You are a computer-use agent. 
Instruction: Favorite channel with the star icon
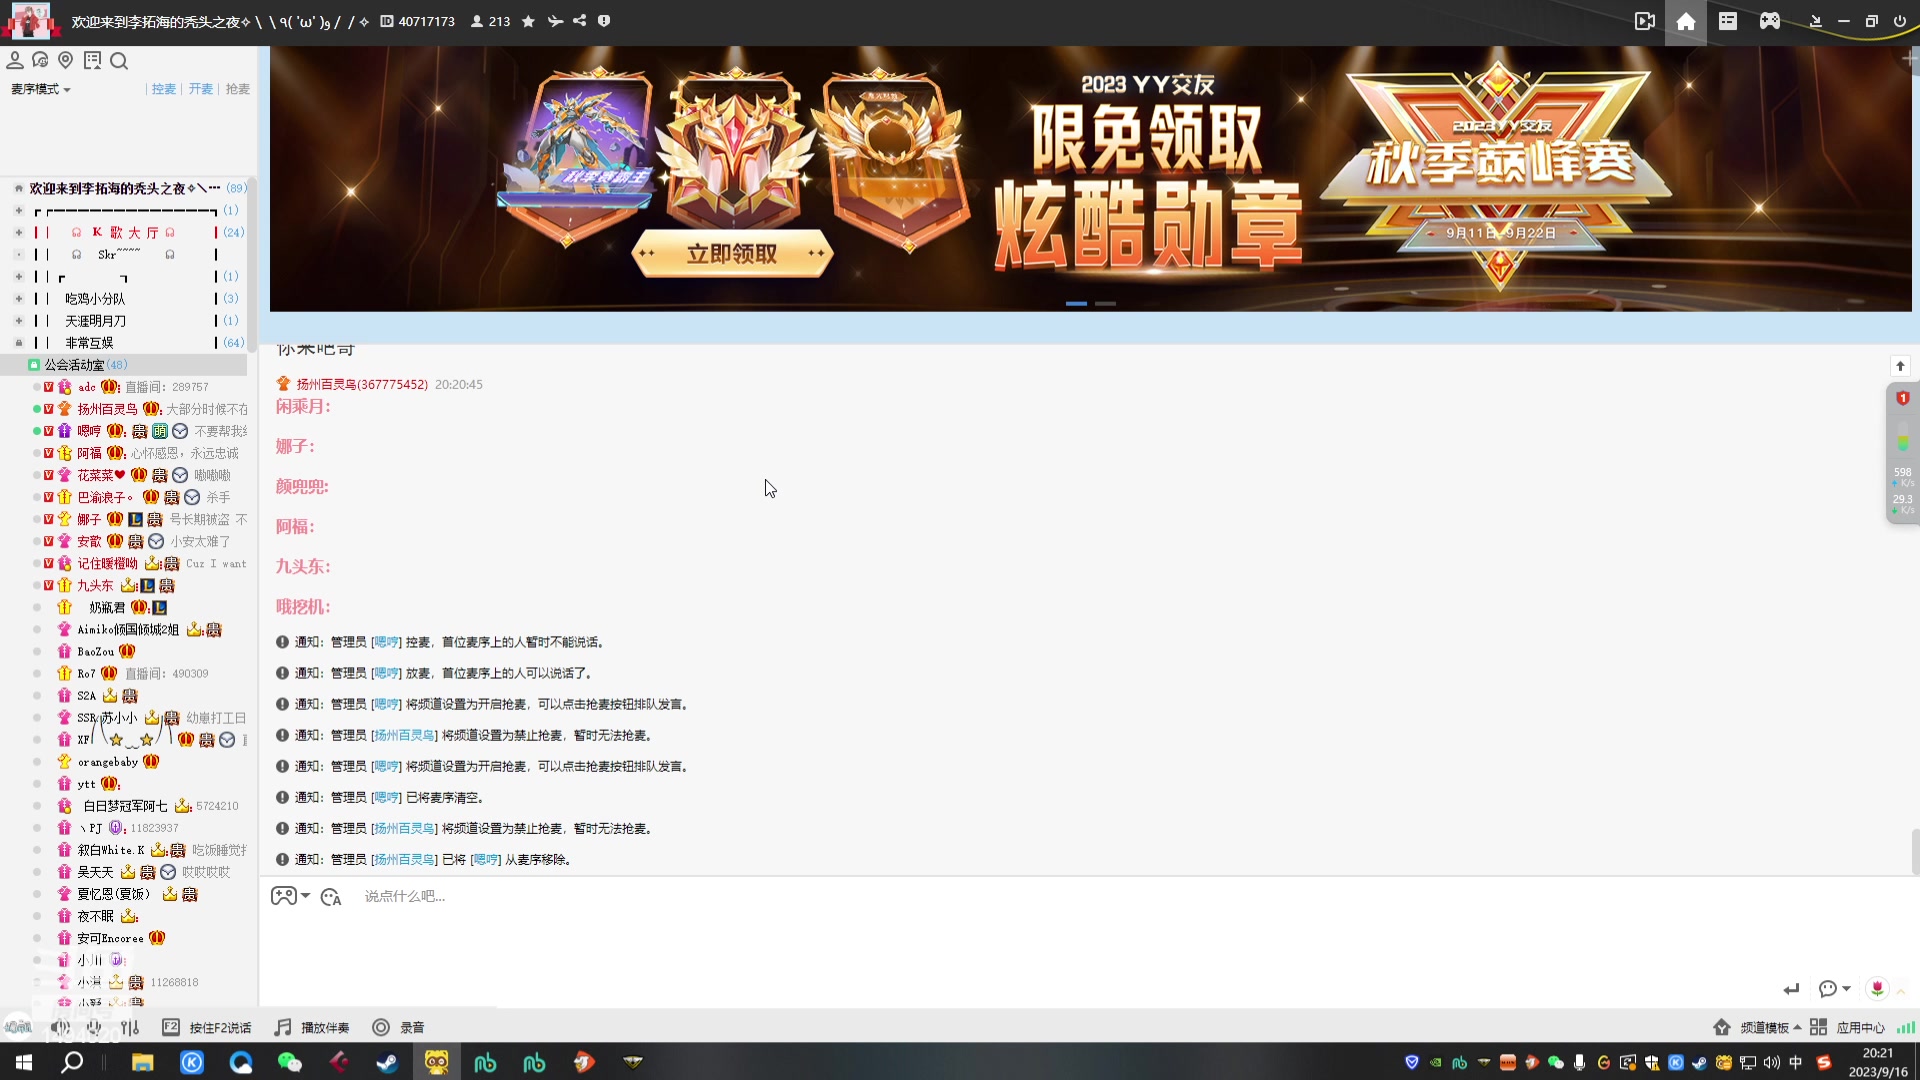point(528,21)
